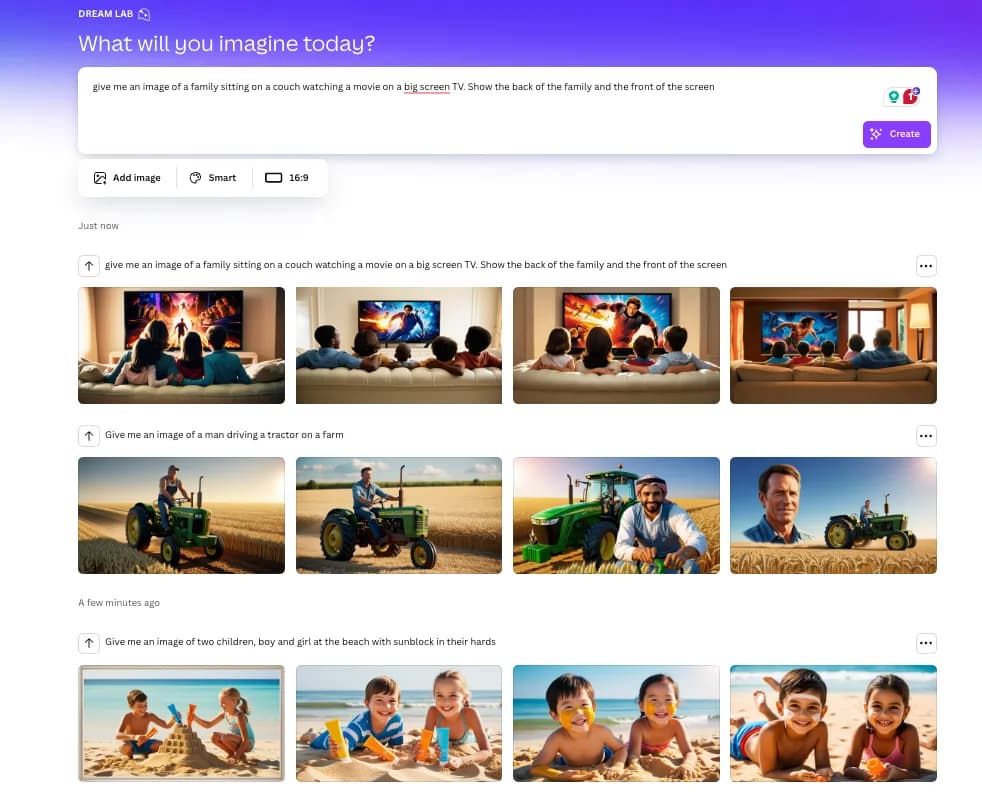Screen dimensions: 982x802
Task: Click the 'A few minutes ago' timestamp label
Action: pyautogui.click(x=119, y=603)
